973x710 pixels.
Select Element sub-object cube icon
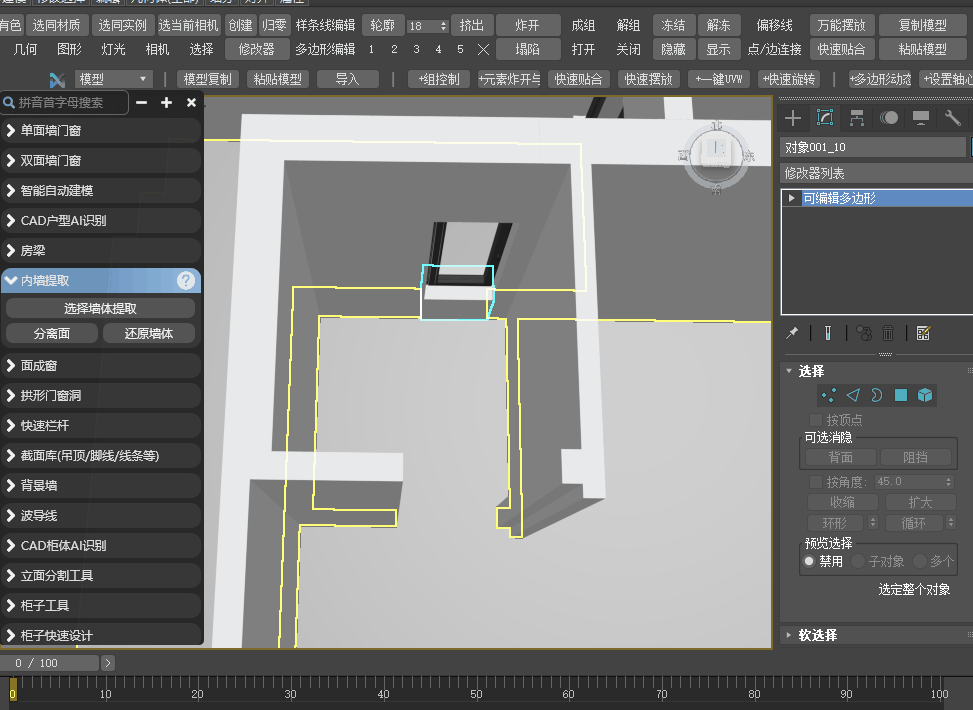925,395
